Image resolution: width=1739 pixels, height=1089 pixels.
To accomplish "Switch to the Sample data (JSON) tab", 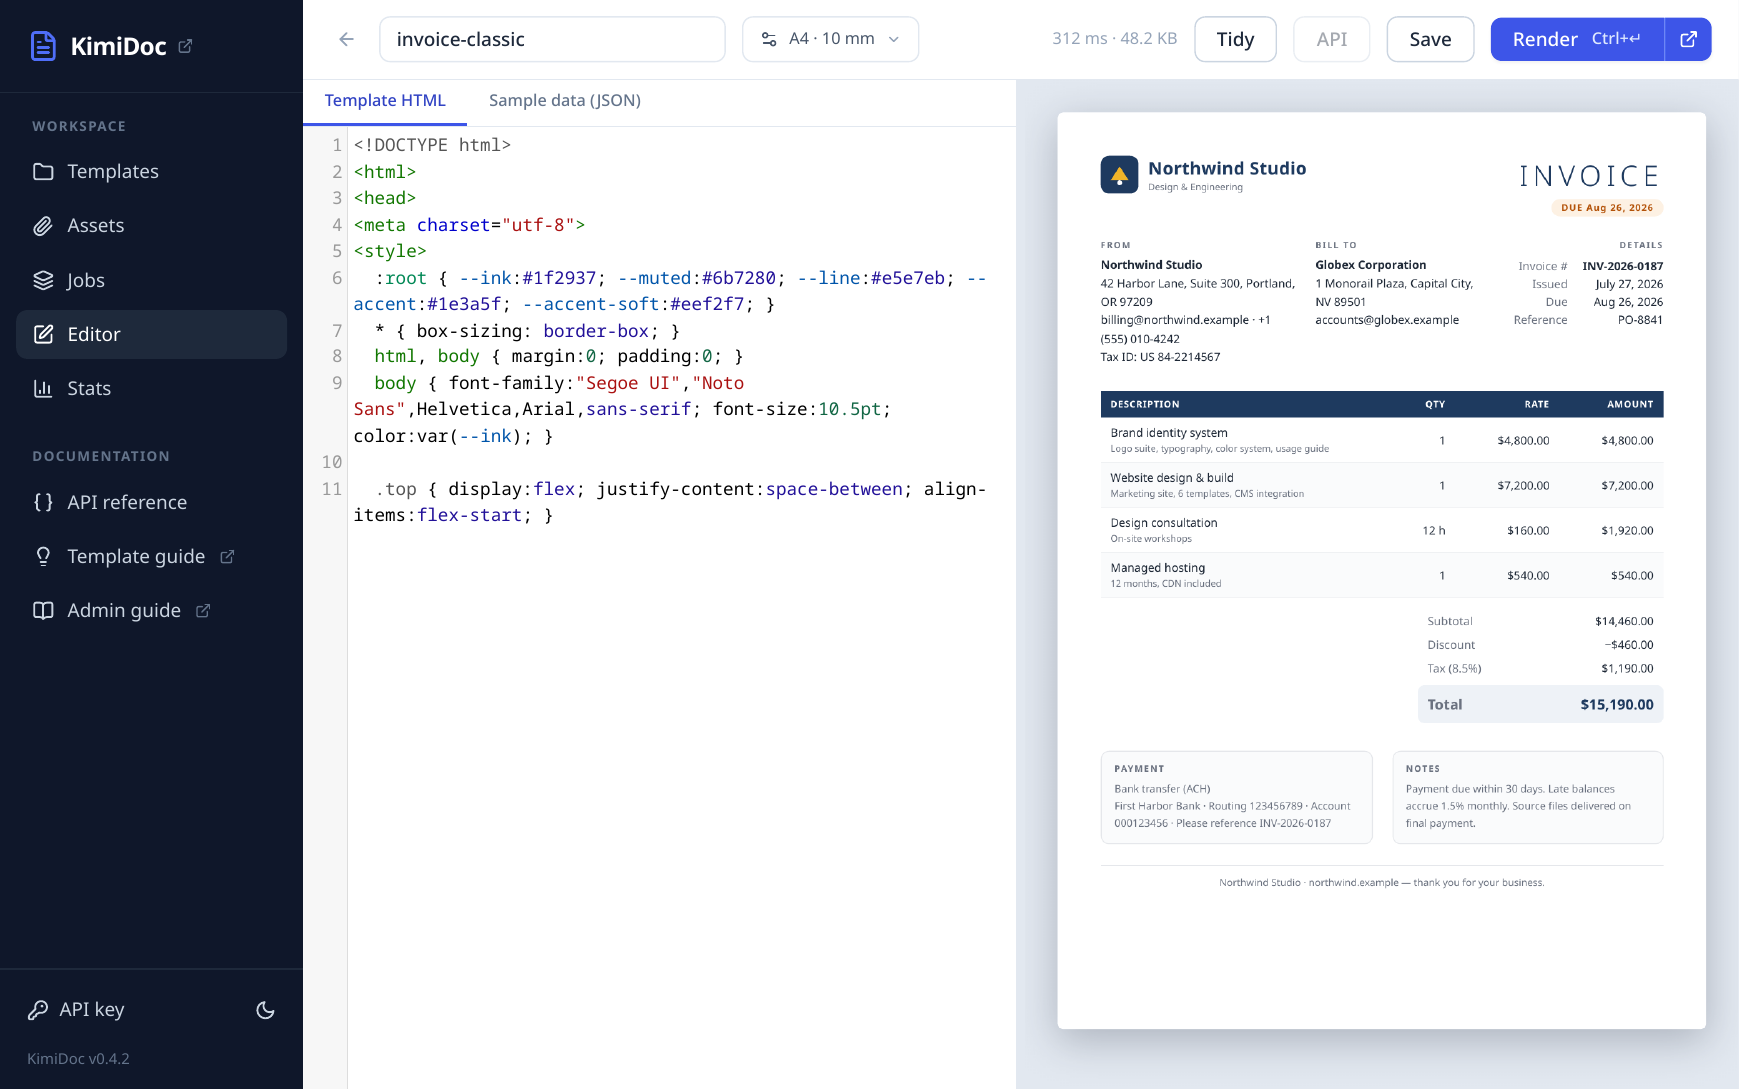I will (x=565, y=100).
